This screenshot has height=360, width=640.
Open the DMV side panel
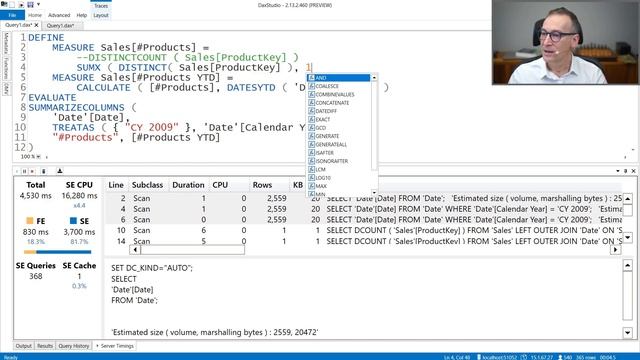pos(6,89)
